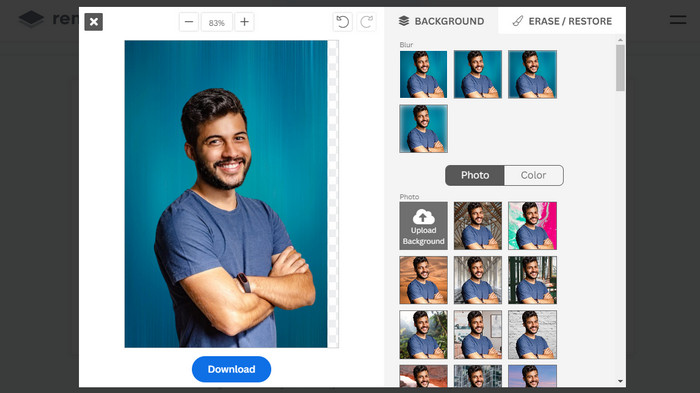Choose the mountain landscape background thumbnail
Viewport: 700px width, 393px height.
423,334
